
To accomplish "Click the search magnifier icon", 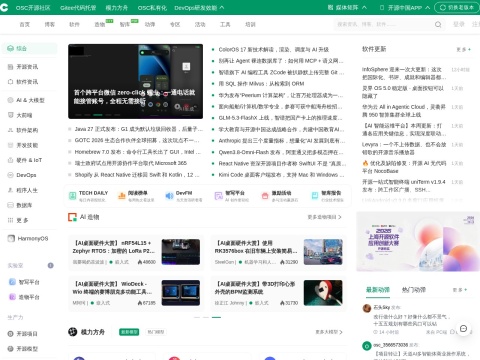I will coord(438,24).
